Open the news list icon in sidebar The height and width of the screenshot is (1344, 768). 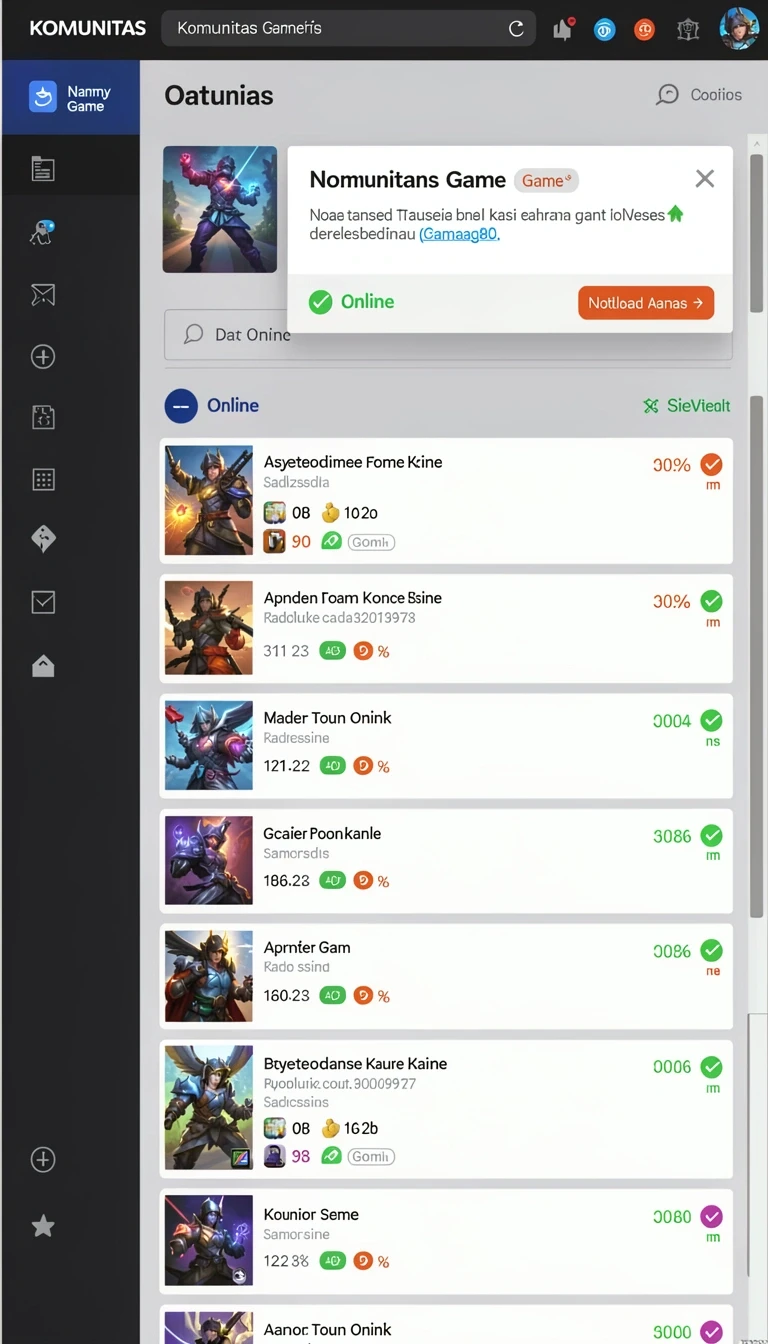click(x=43, y=169)
